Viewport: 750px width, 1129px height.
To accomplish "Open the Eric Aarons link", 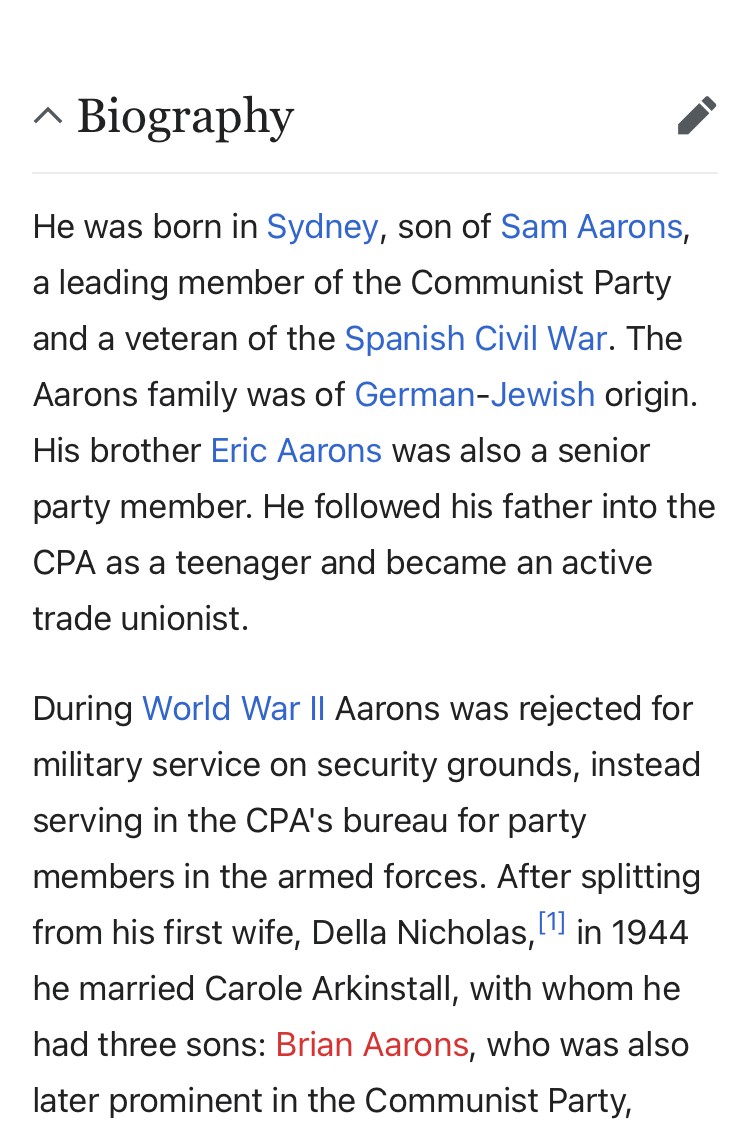I will (x=296, y=451).
